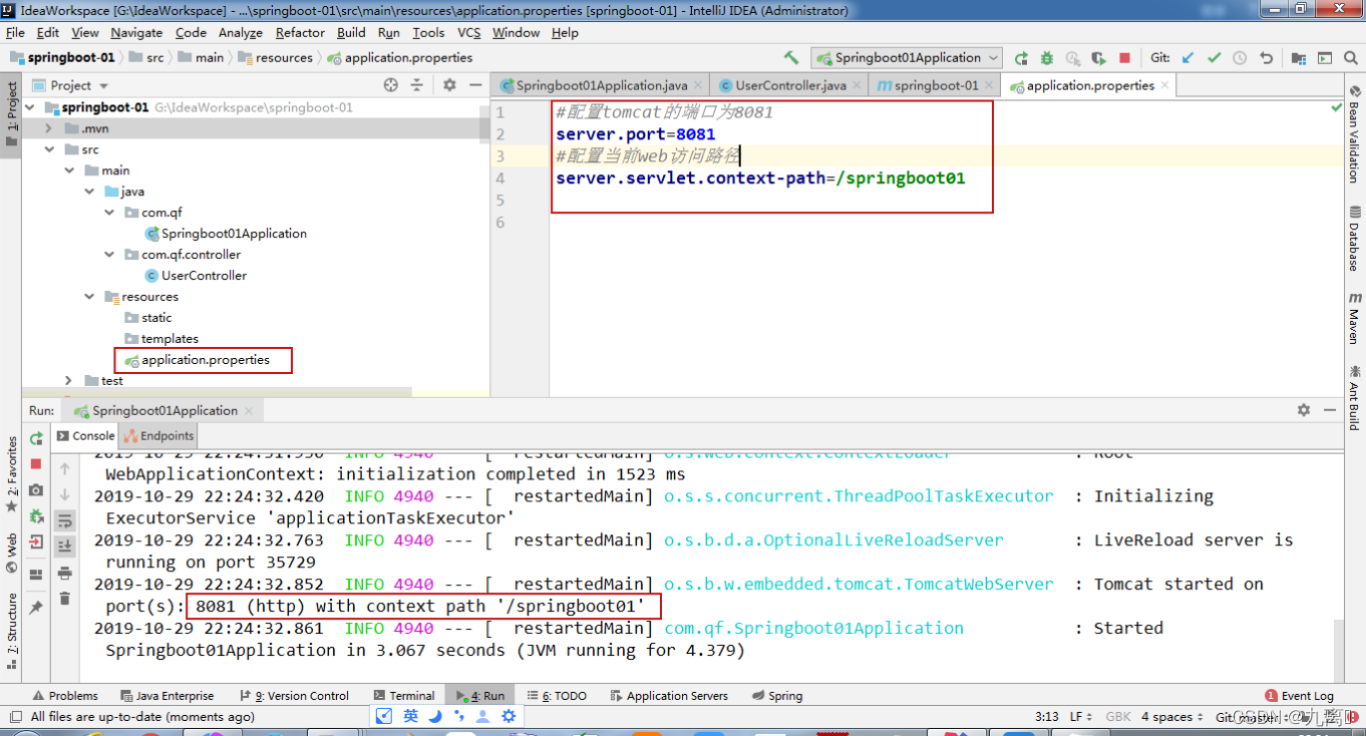This screenshot has width=1366, height=736.
Task: Click the red Stop icon in top toolbar
Action: [x=1125, y=58]
